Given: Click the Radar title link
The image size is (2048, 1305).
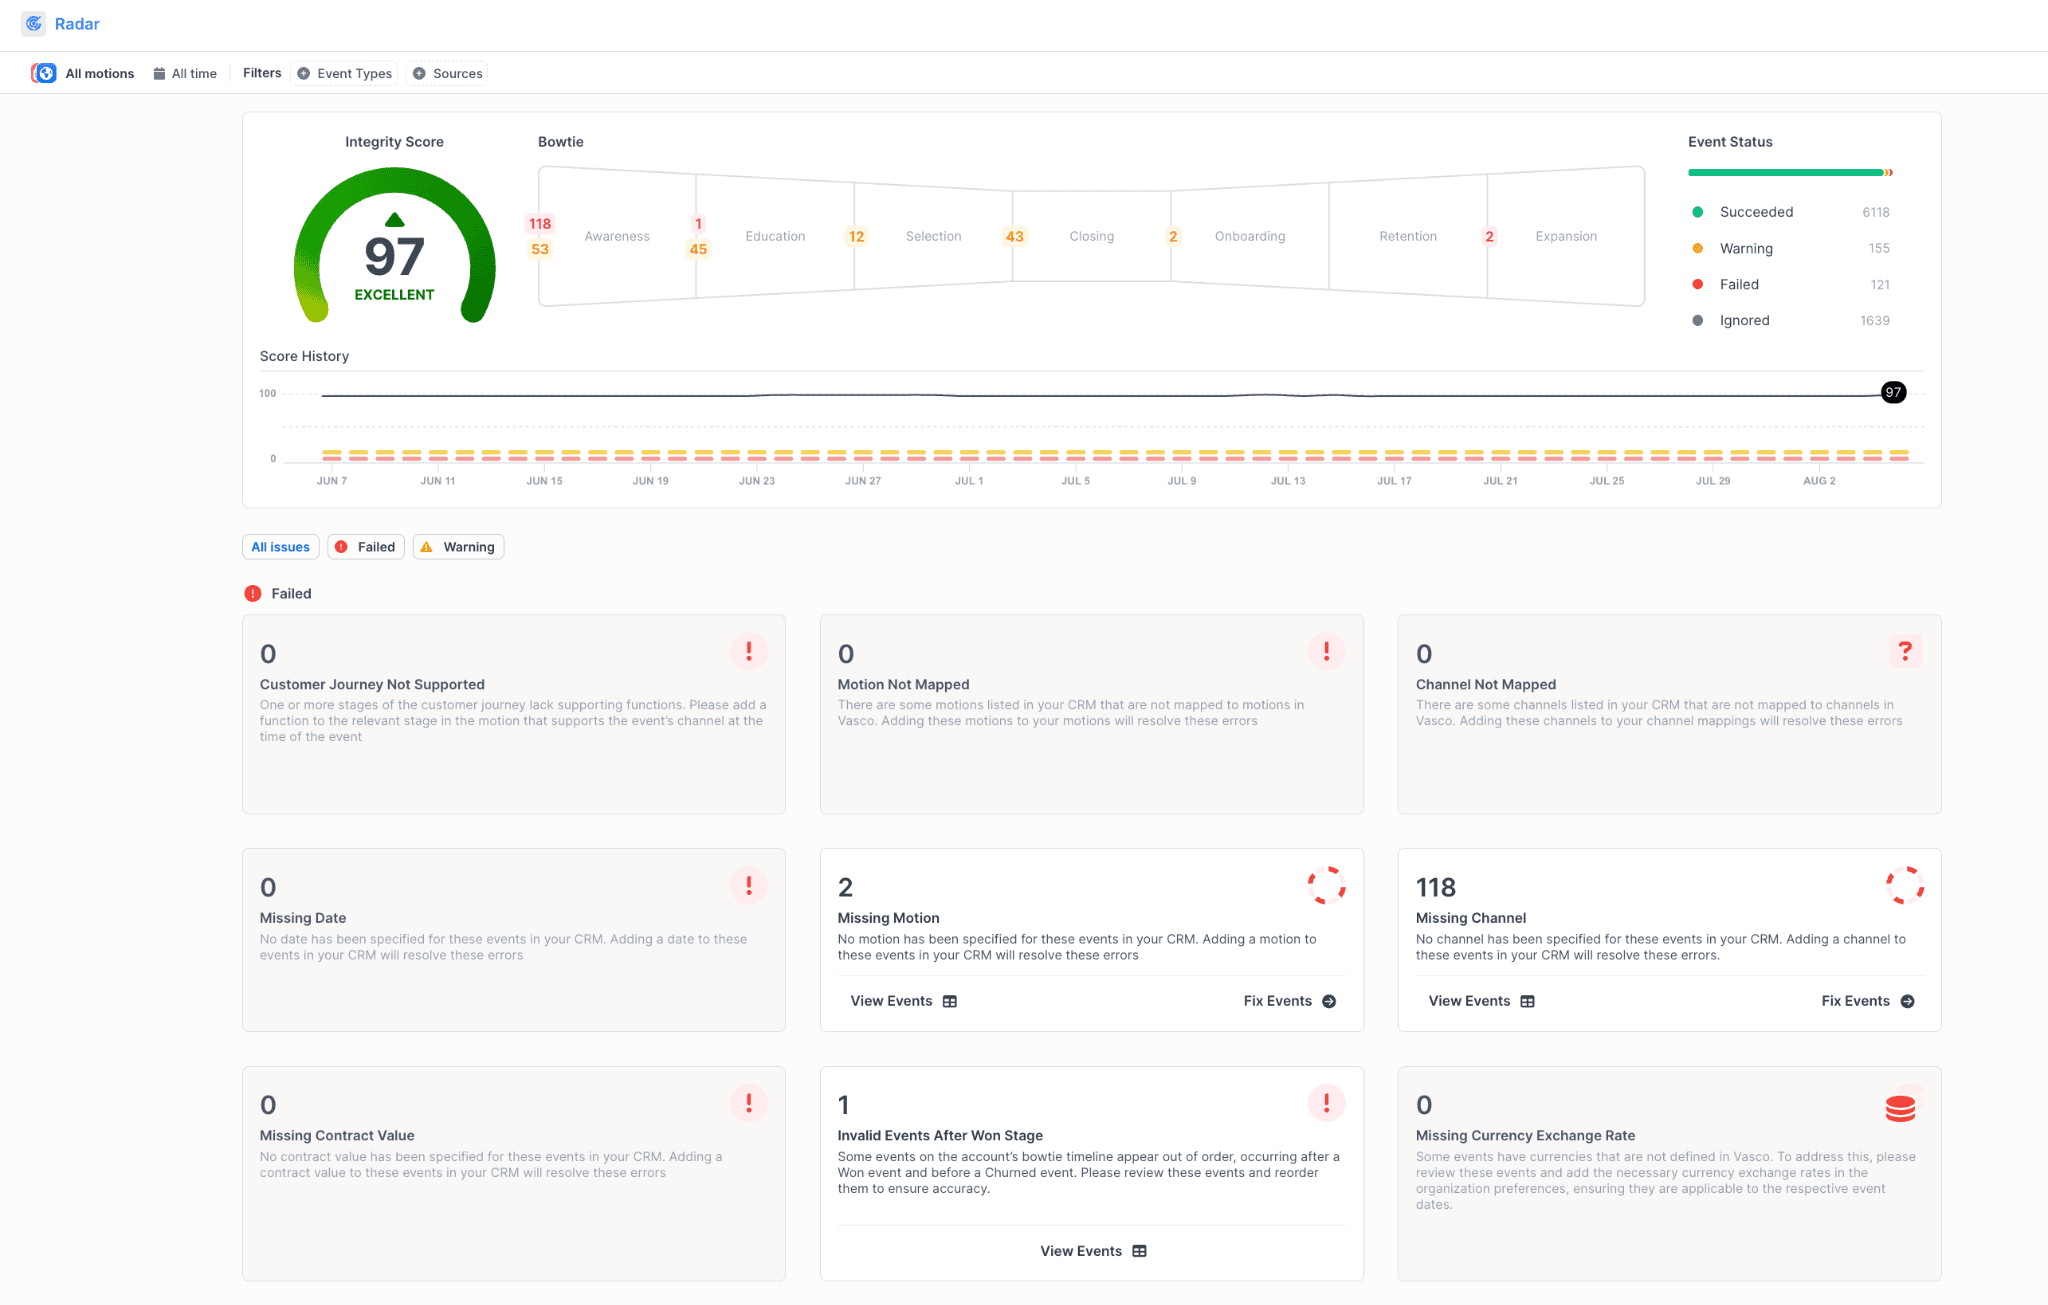Looking at the screenshot, I should (77, 23).
